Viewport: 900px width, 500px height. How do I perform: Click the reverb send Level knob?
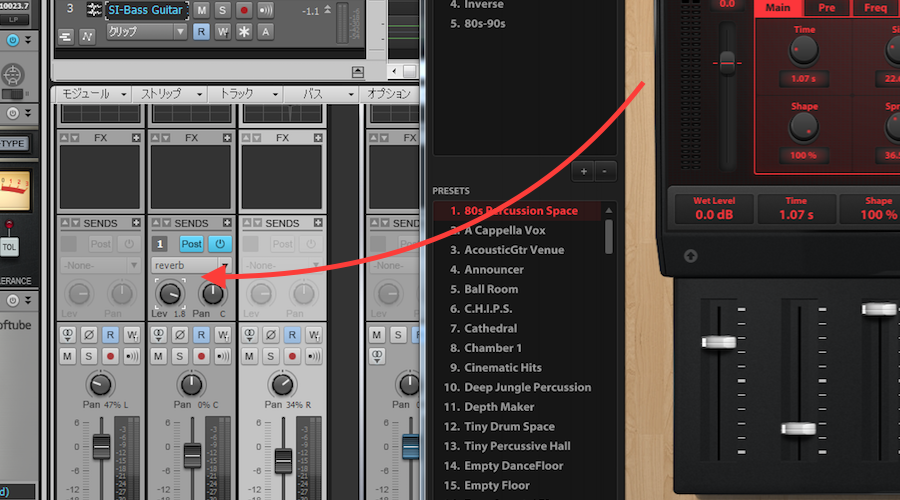[170, 293]
